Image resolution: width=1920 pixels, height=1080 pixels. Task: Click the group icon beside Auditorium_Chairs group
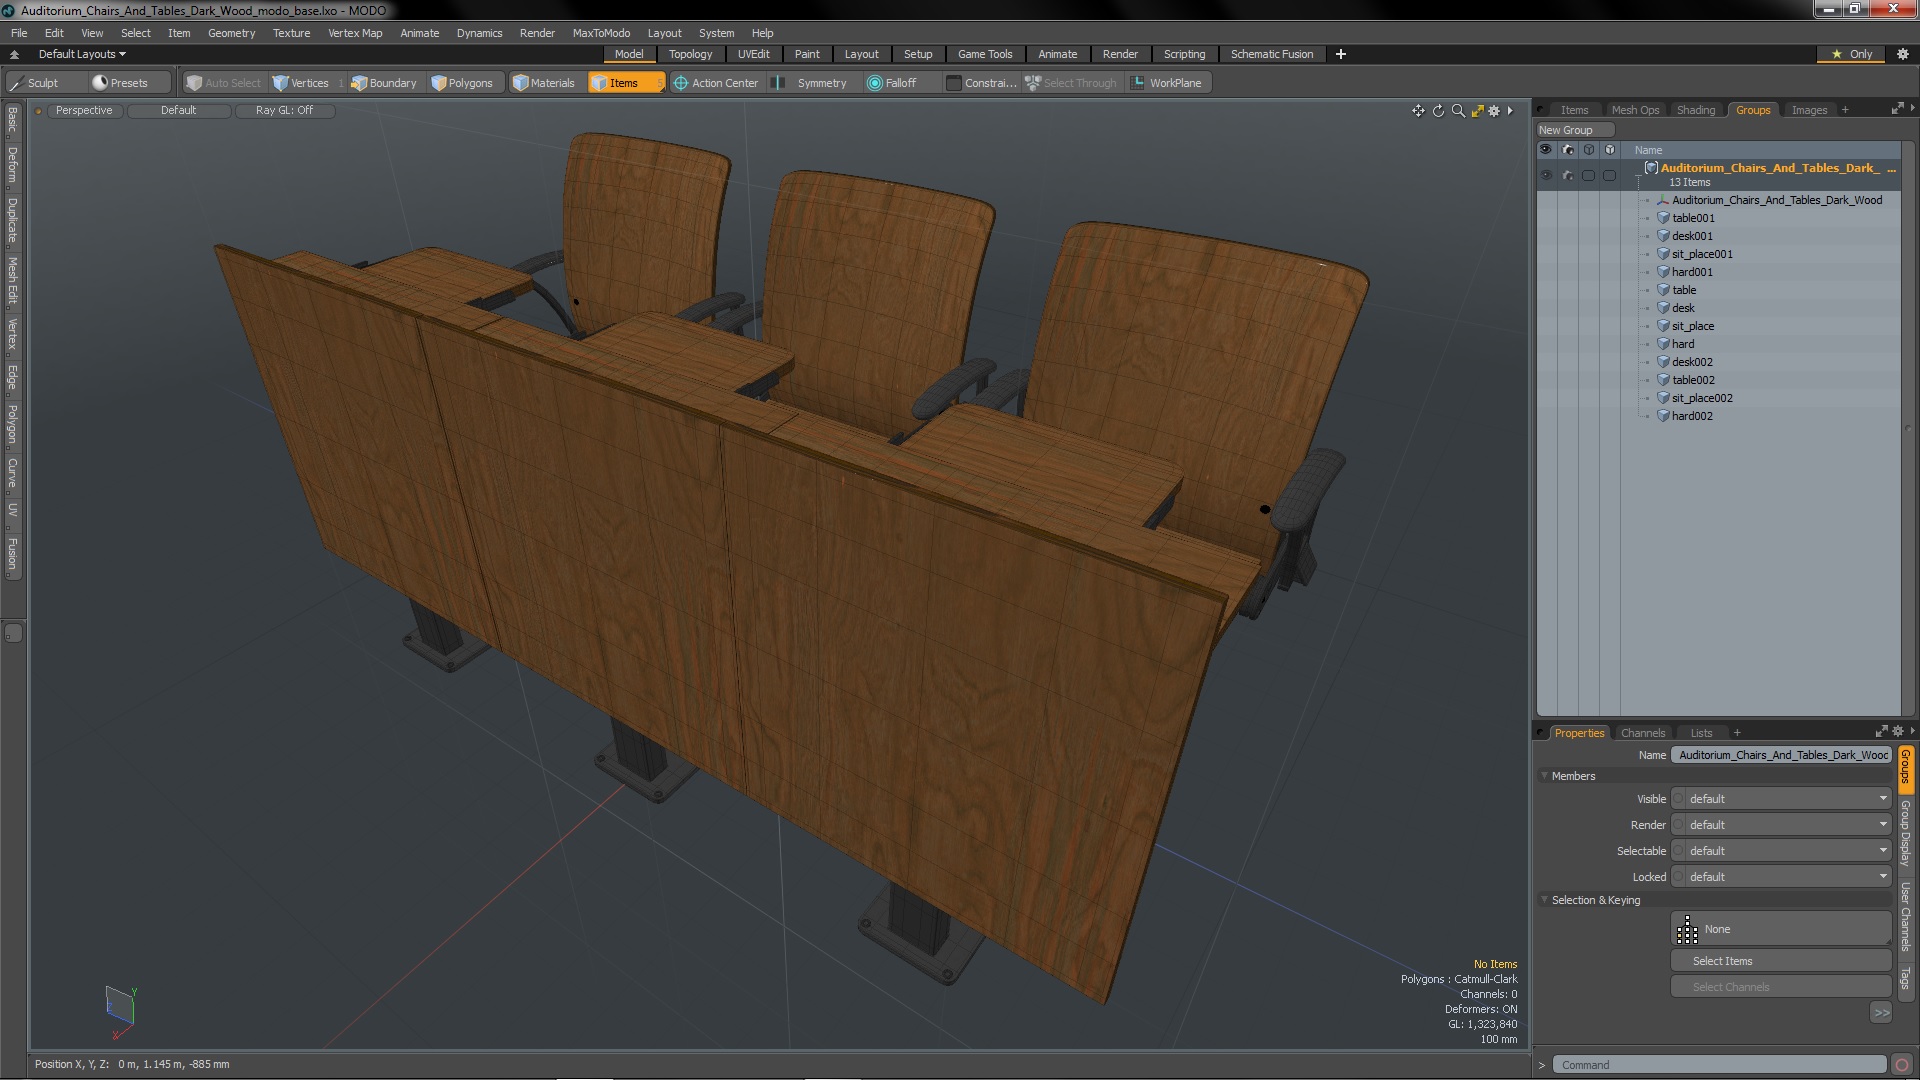(x=1651, y=168)
